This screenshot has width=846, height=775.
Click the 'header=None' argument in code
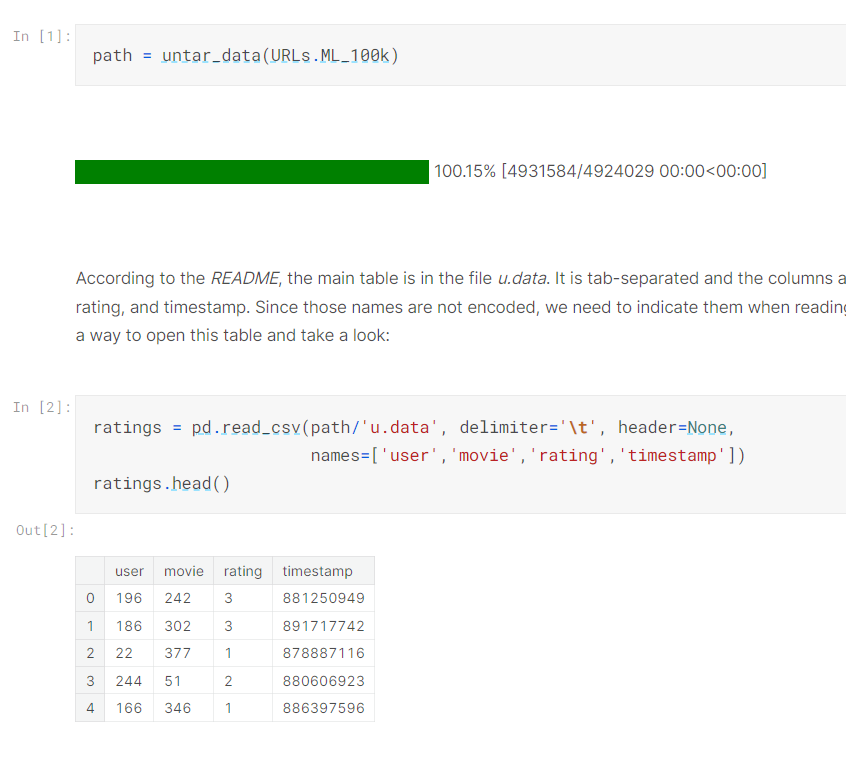[672, 427]
